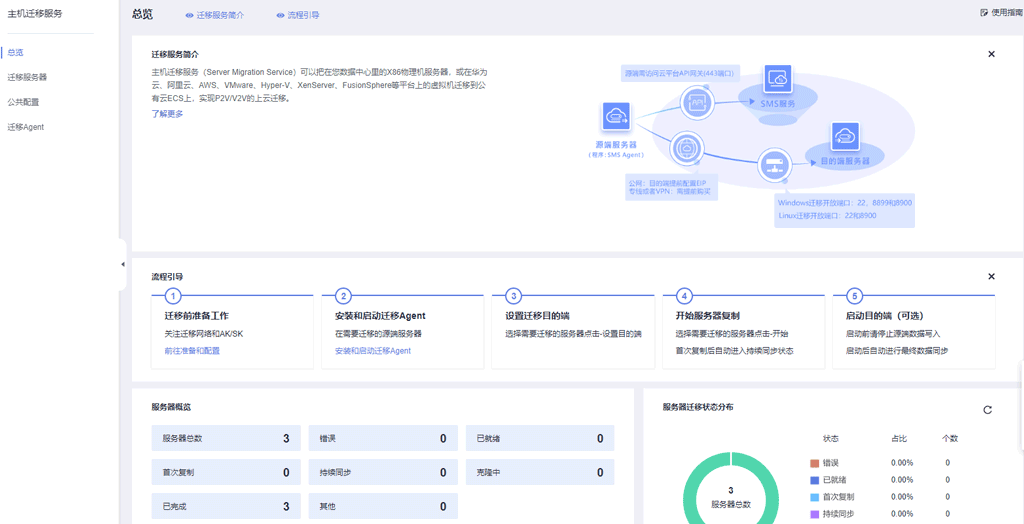Click the 首次复制 stat card

[x=226, y=472]
